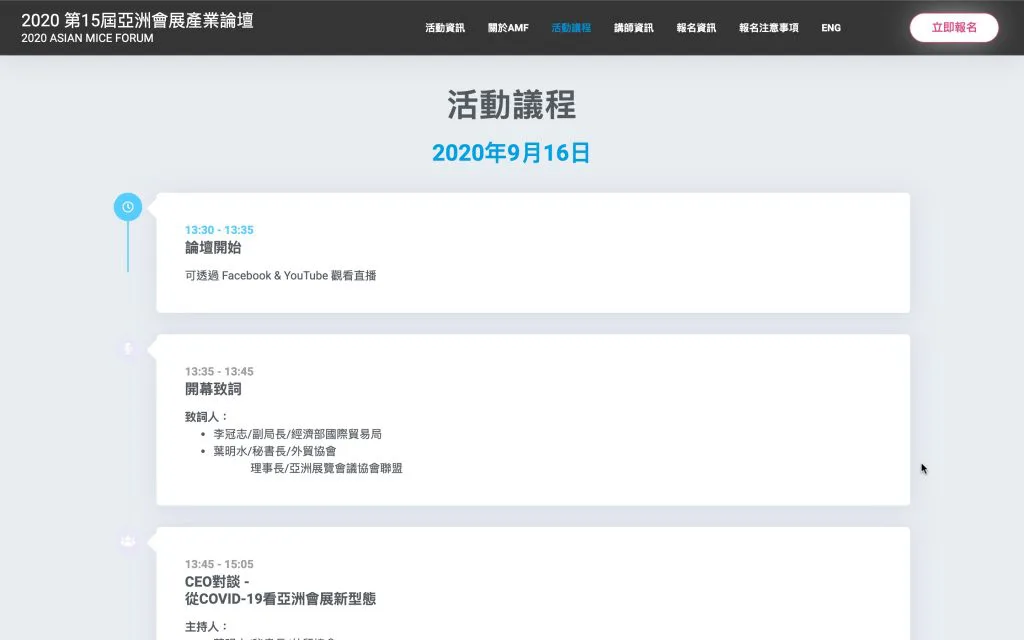Click the 論壇開始 session title
This screenshot has height=640, width=1024.
pos(213,248)
